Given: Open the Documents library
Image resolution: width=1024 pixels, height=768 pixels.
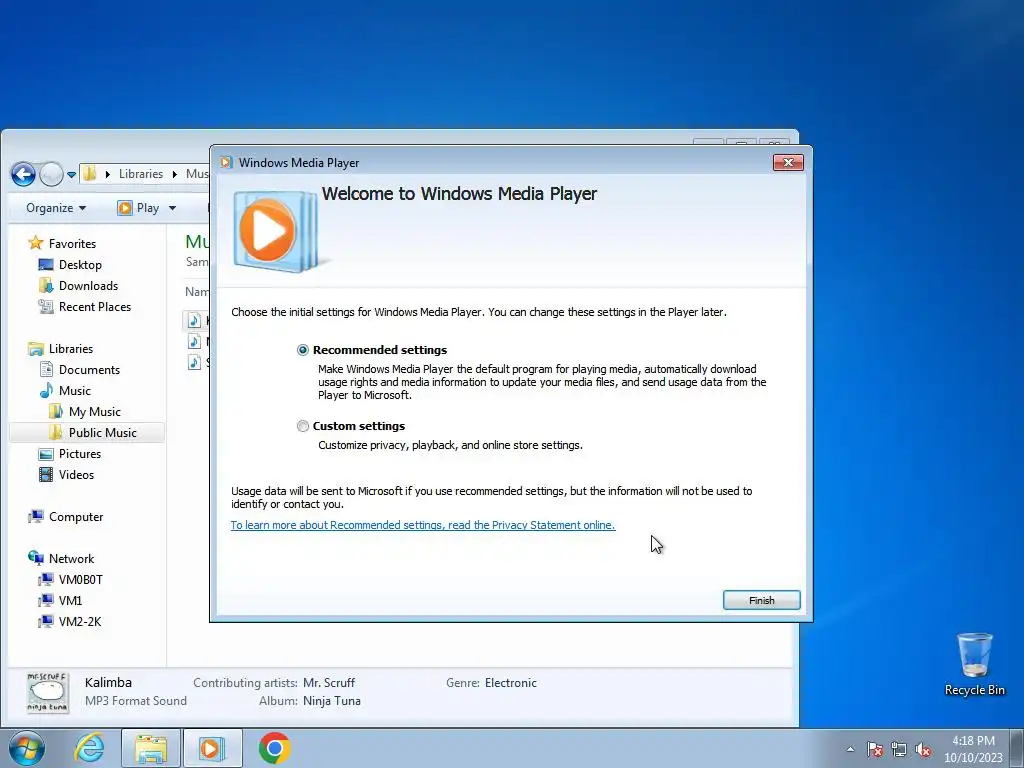Looking at the screenshot, I should 89,370.
